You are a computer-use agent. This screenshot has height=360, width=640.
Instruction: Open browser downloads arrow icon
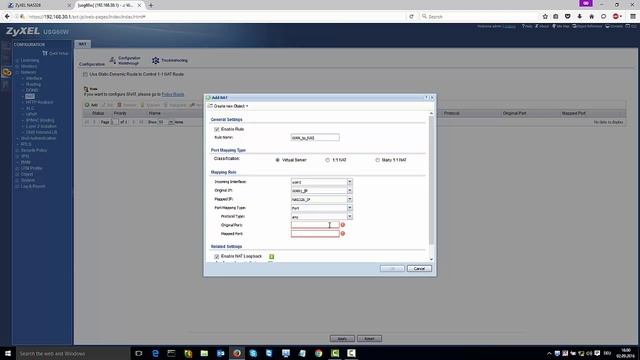tap(580, 16)
